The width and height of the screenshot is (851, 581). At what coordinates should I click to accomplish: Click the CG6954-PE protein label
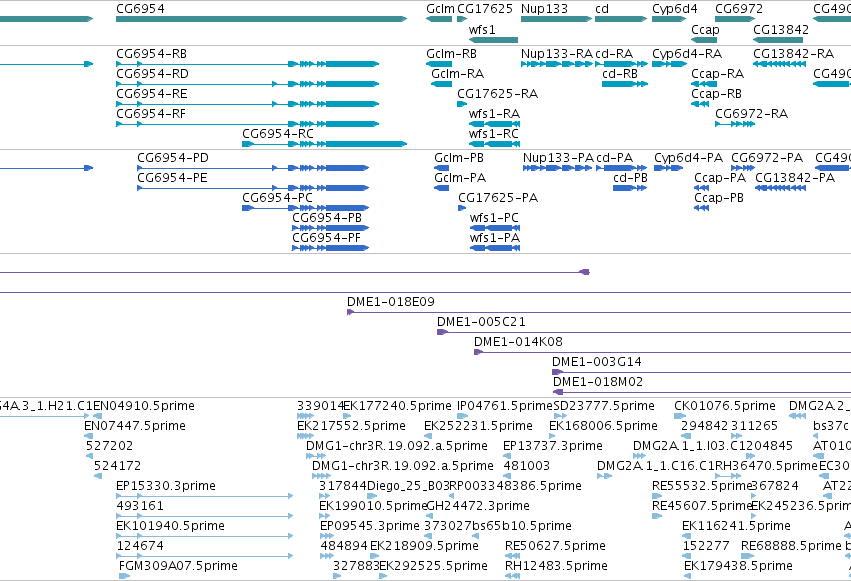(172, 178)
